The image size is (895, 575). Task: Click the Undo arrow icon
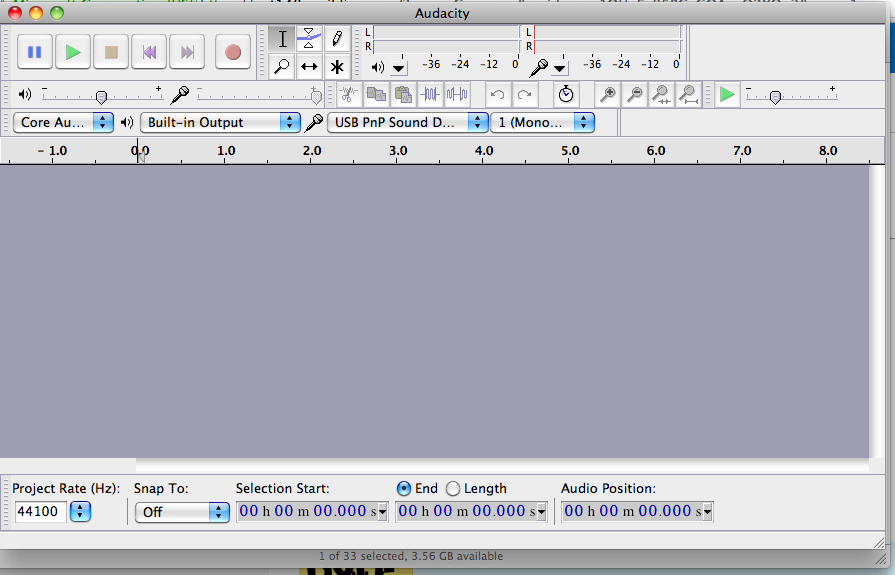click(x=498, y=94)
